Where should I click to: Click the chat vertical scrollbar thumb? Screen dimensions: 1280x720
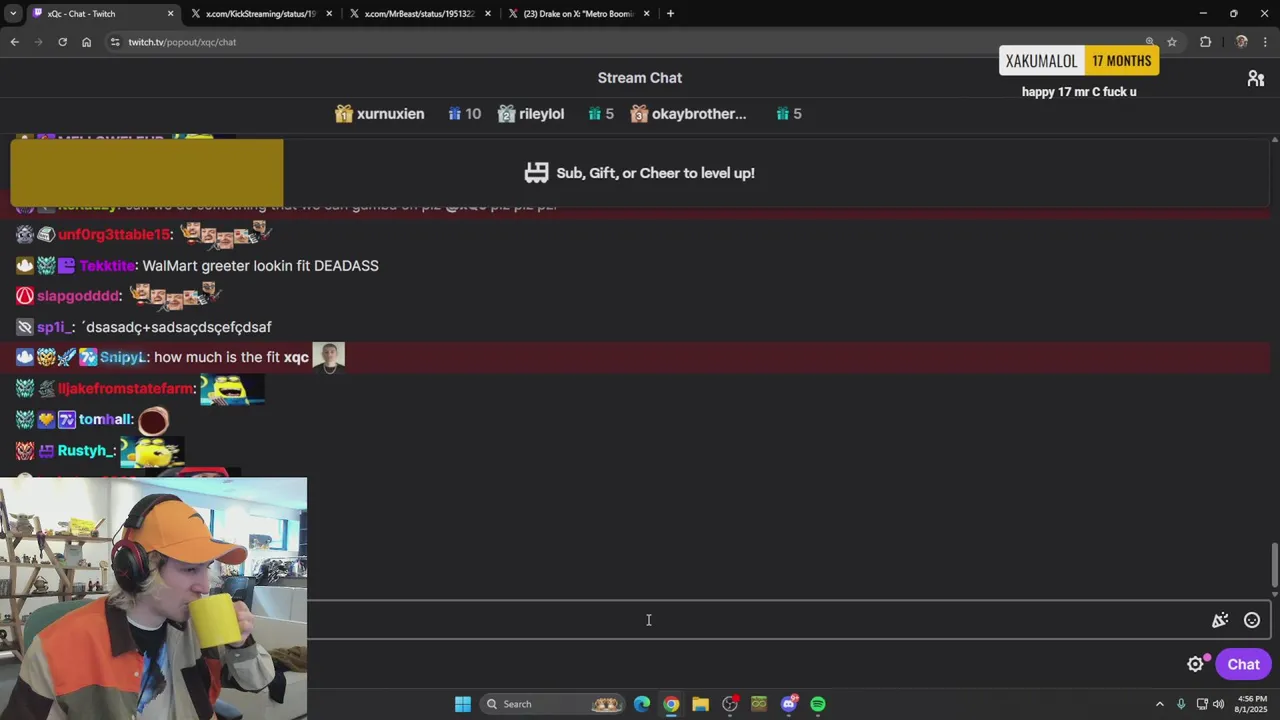point(1274,565)
